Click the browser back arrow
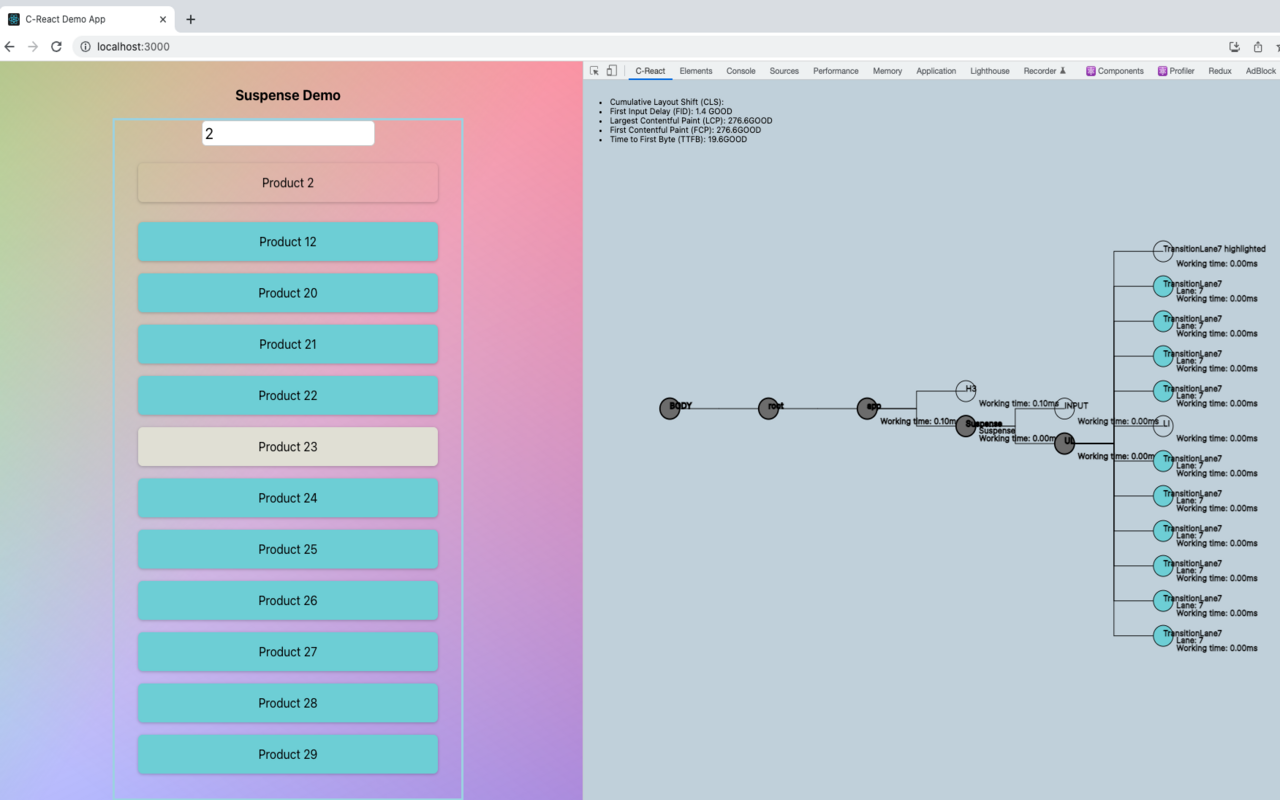The image size is (1280, 800). pos(10,46)
